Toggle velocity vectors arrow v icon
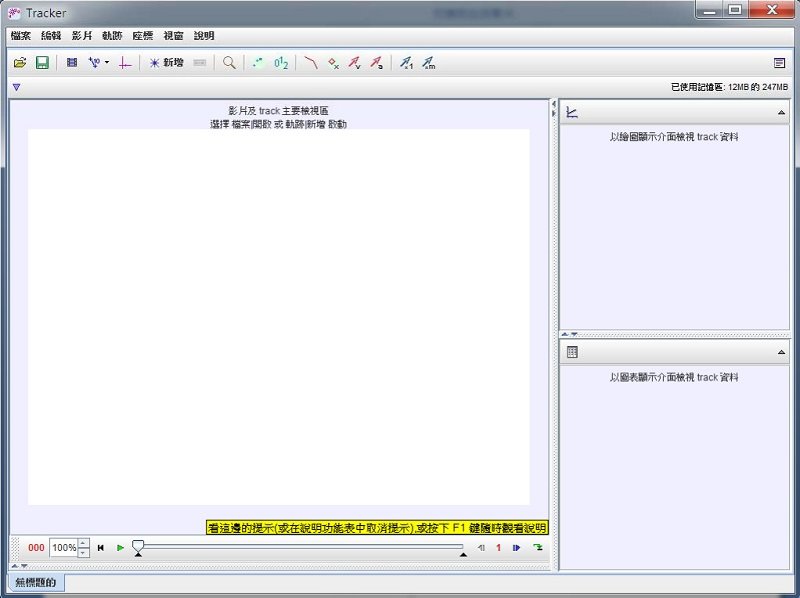Viewport: 800px width, 598px height. click(355, 63)
